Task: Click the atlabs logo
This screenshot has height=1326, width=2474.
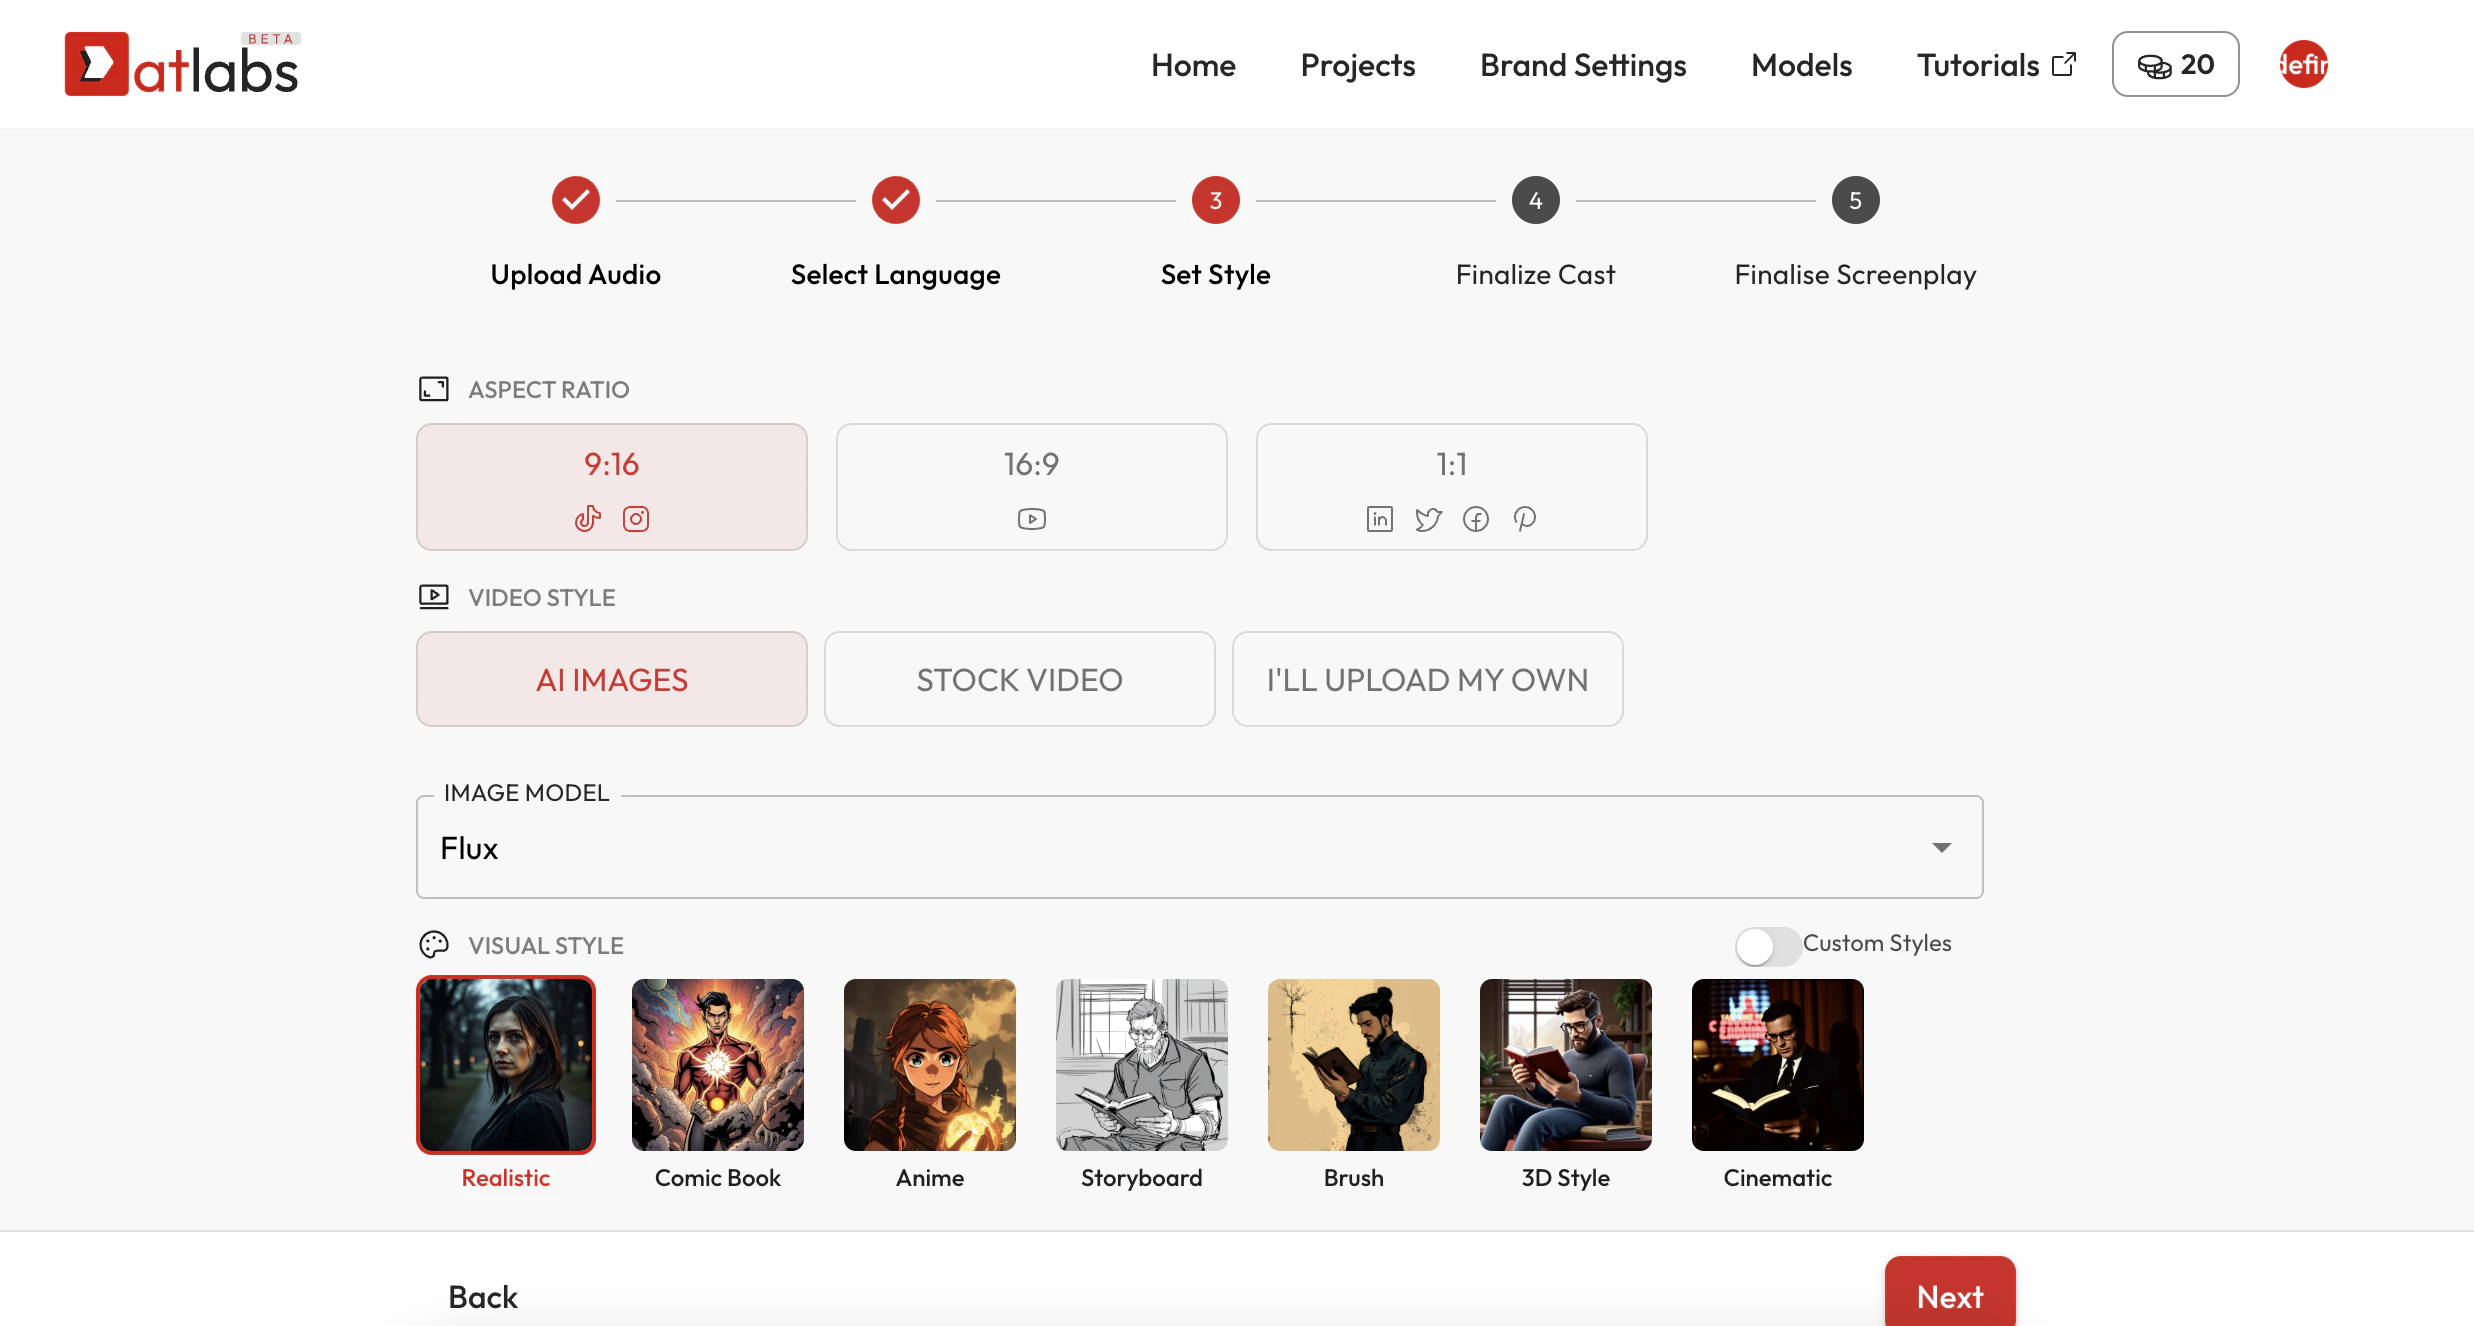Action: (182, 65)
